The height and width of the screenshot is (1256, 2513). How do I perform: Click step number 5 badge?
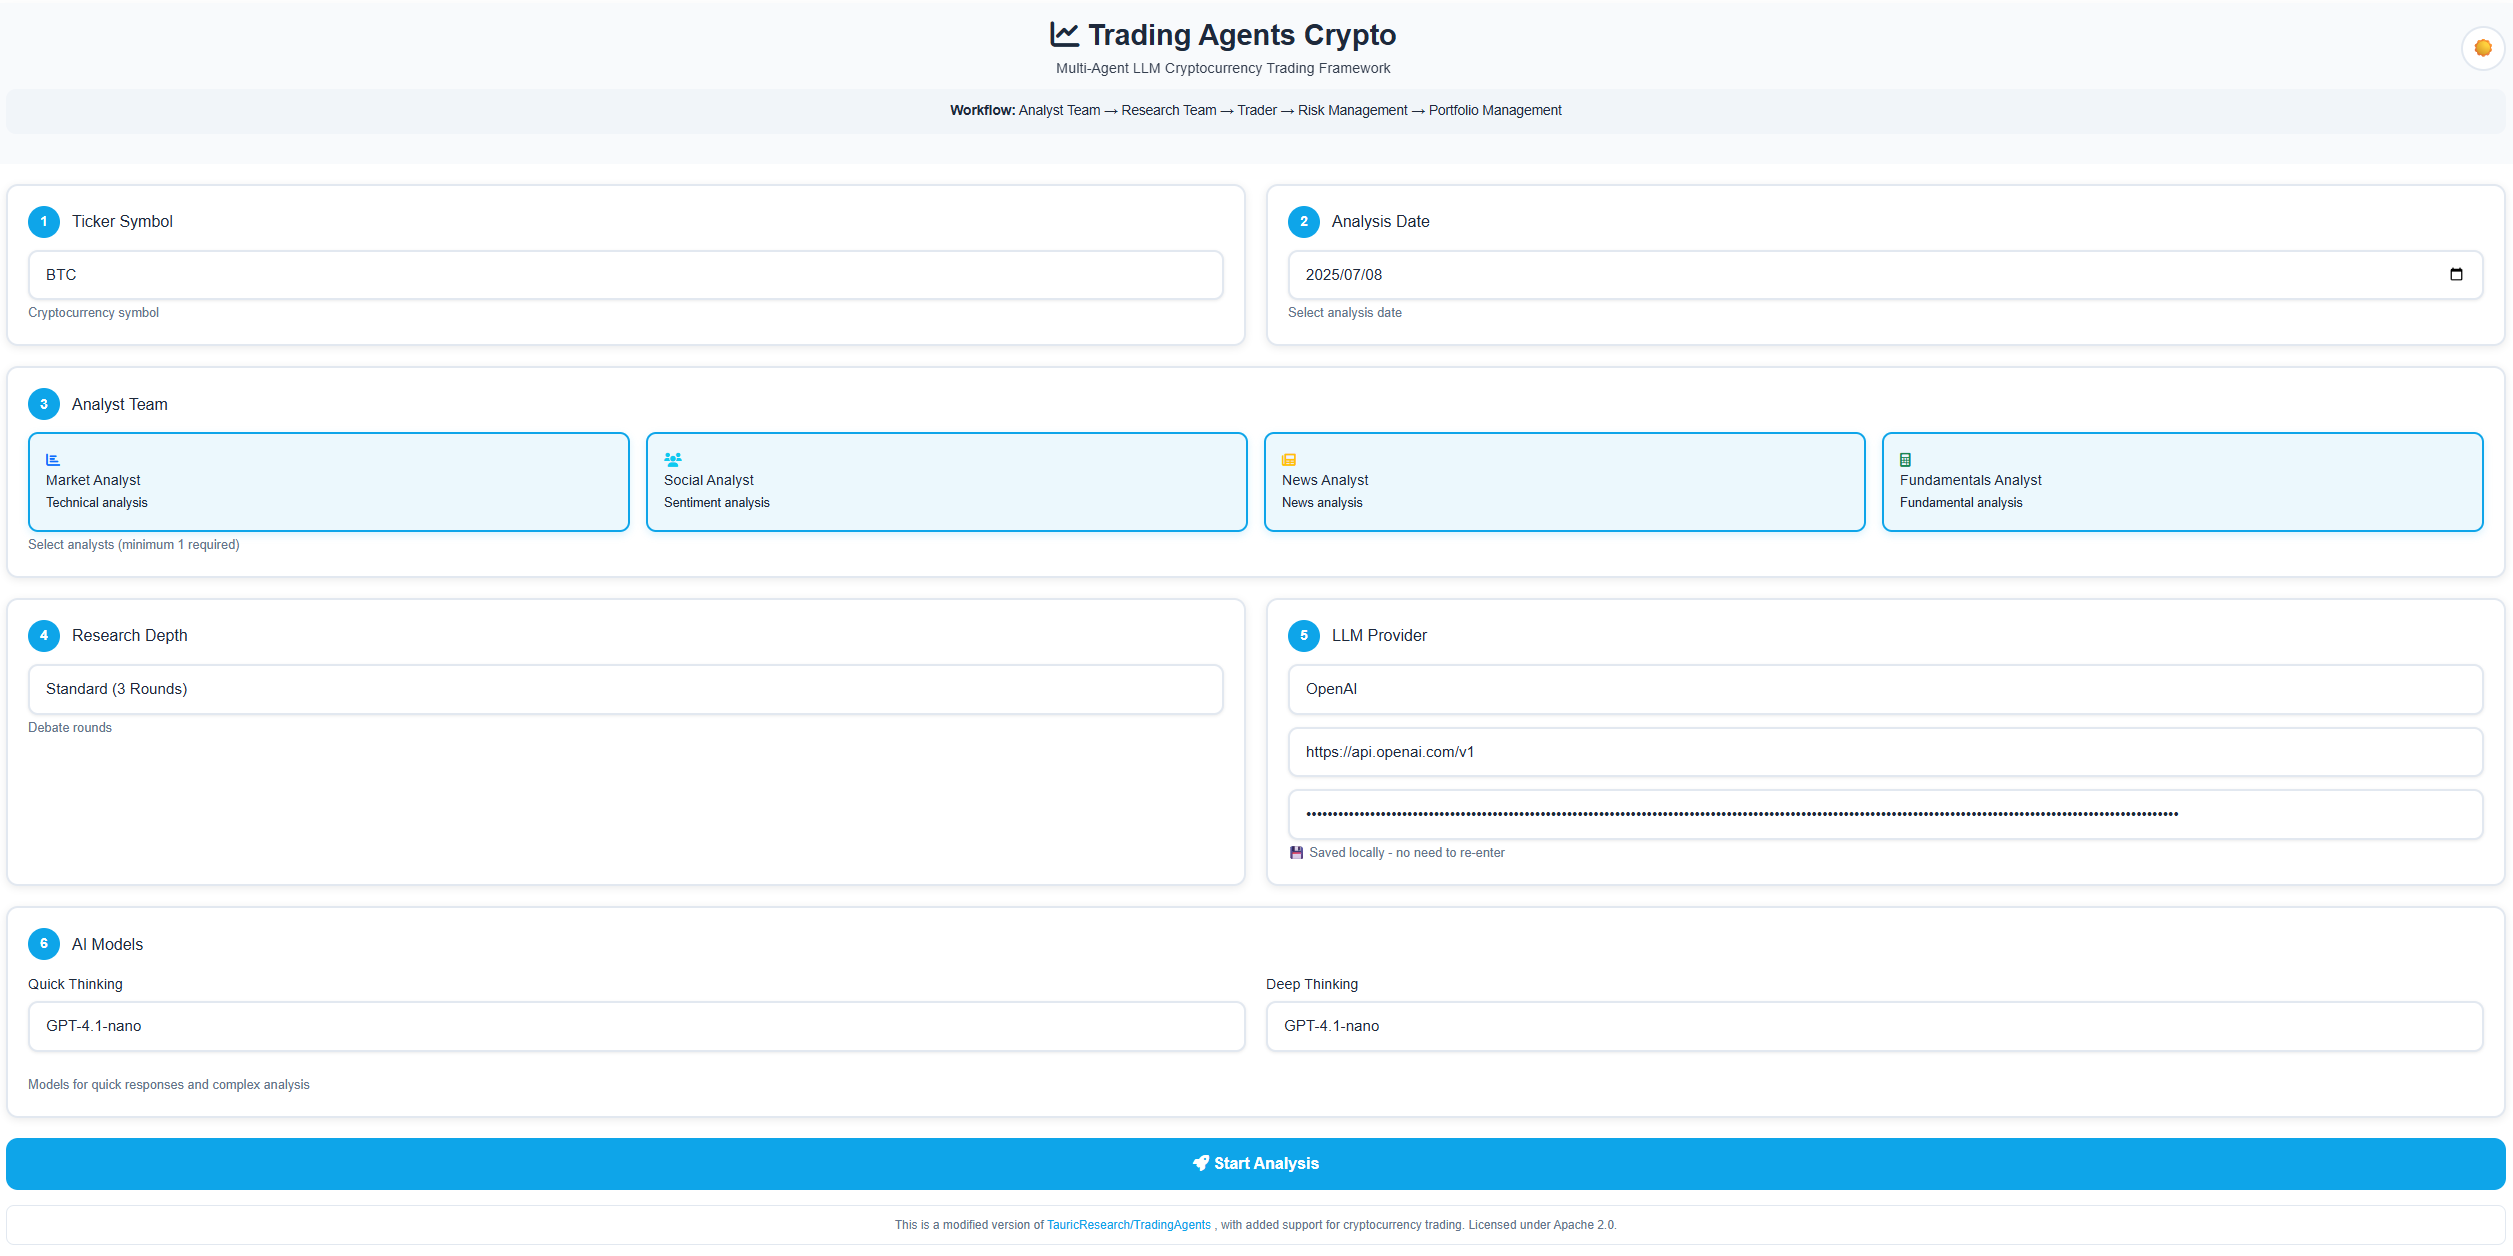[x=1304, y=636]
